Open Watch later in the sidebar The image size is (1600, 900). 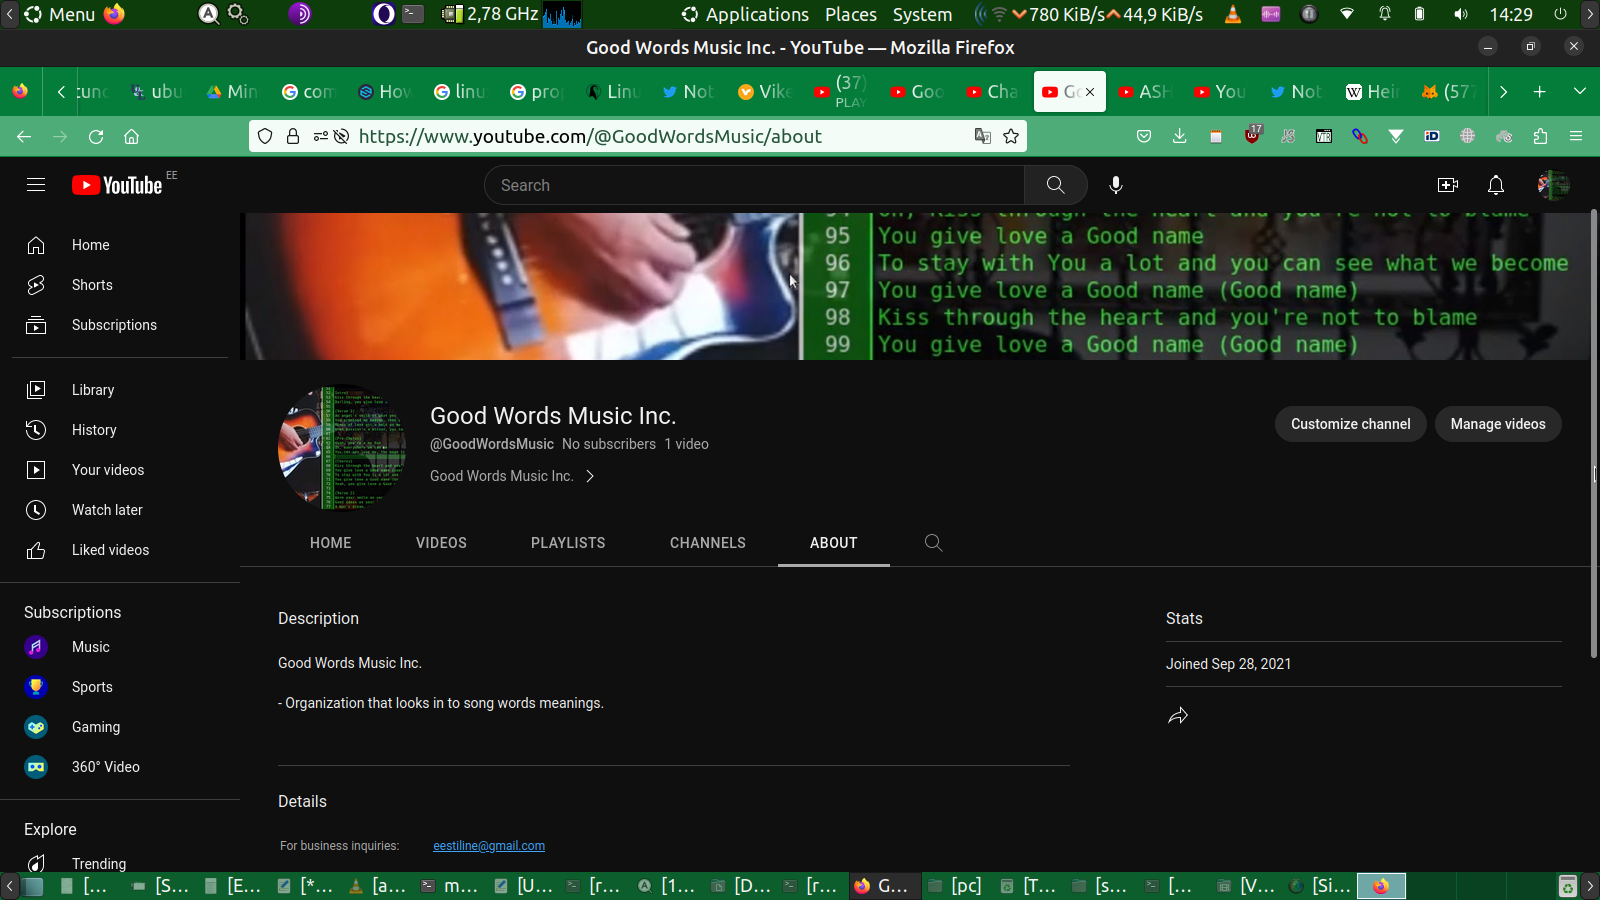pyautogui.click(x=107, y=510)
